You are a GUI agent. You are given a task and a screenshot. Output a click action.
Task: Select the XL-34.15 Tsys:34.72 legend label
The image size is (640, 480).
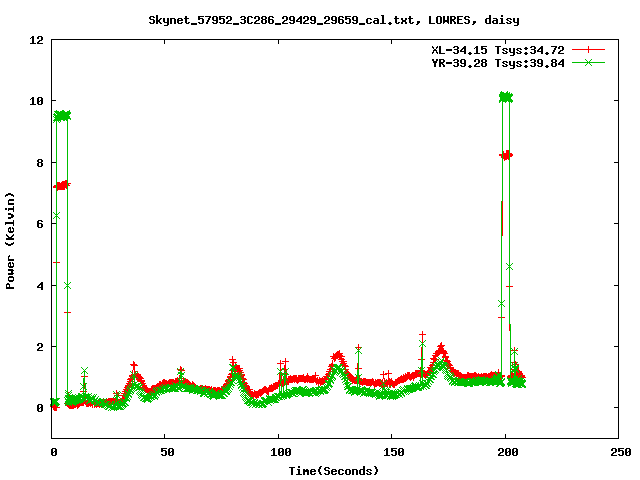pyautogui.click(x=498, y=50)
